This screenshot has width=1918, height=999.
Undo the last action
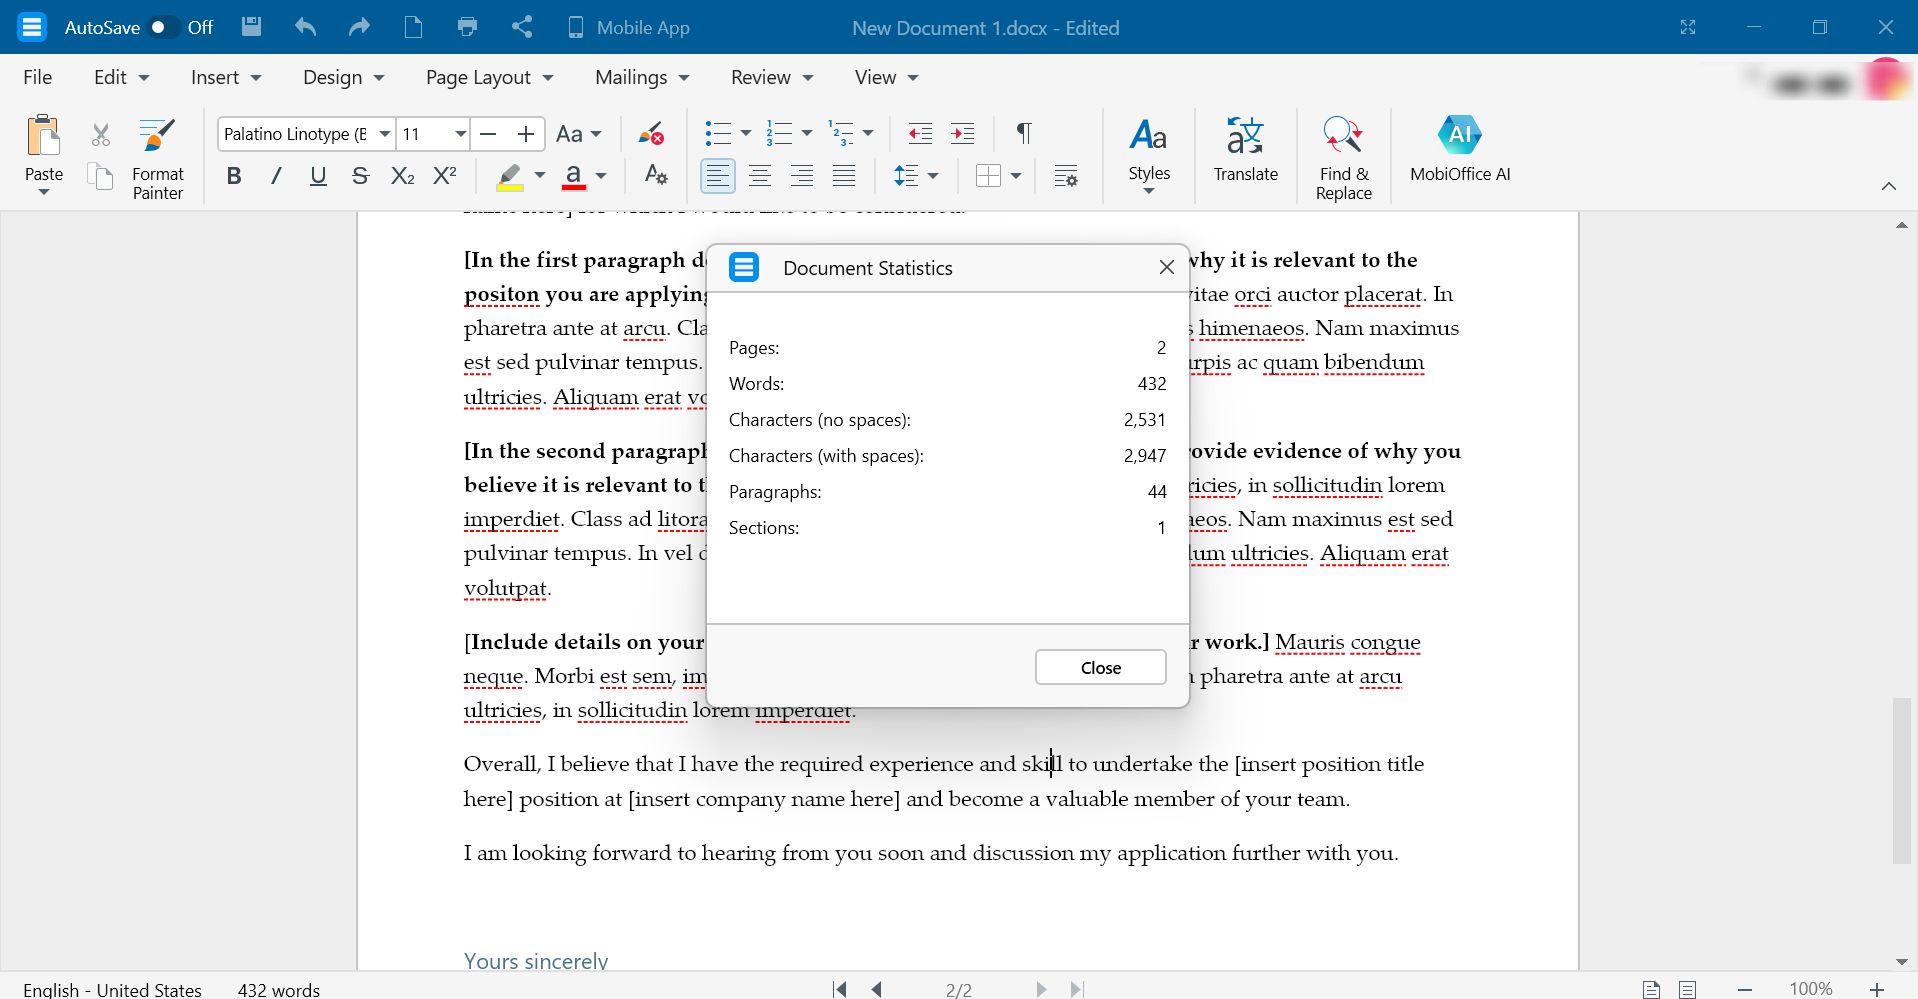(306, 27)
